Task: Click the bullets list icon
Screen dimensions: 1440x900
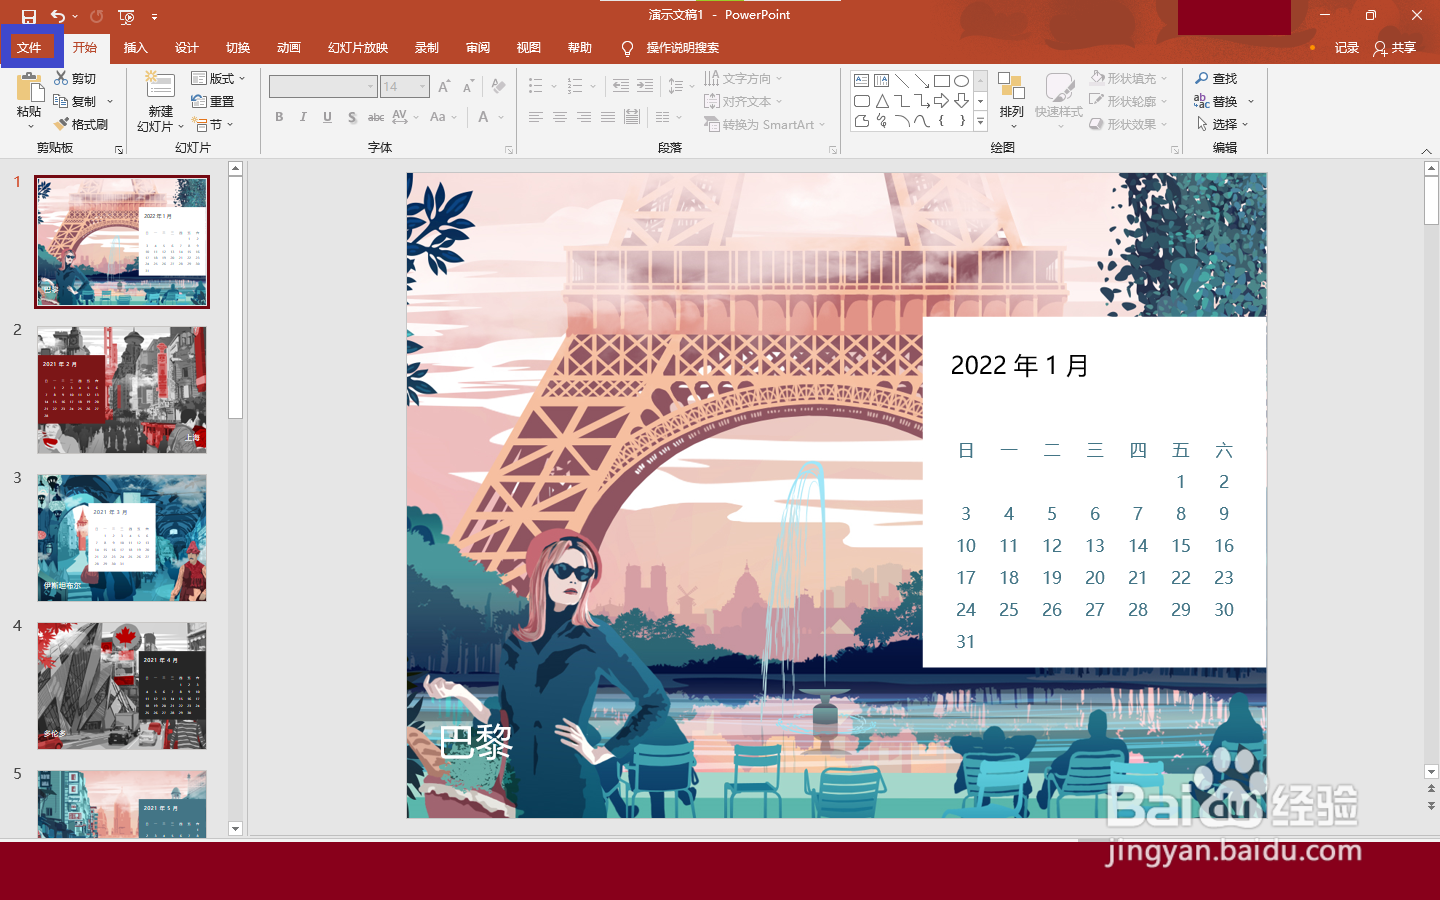Action: 536,86
